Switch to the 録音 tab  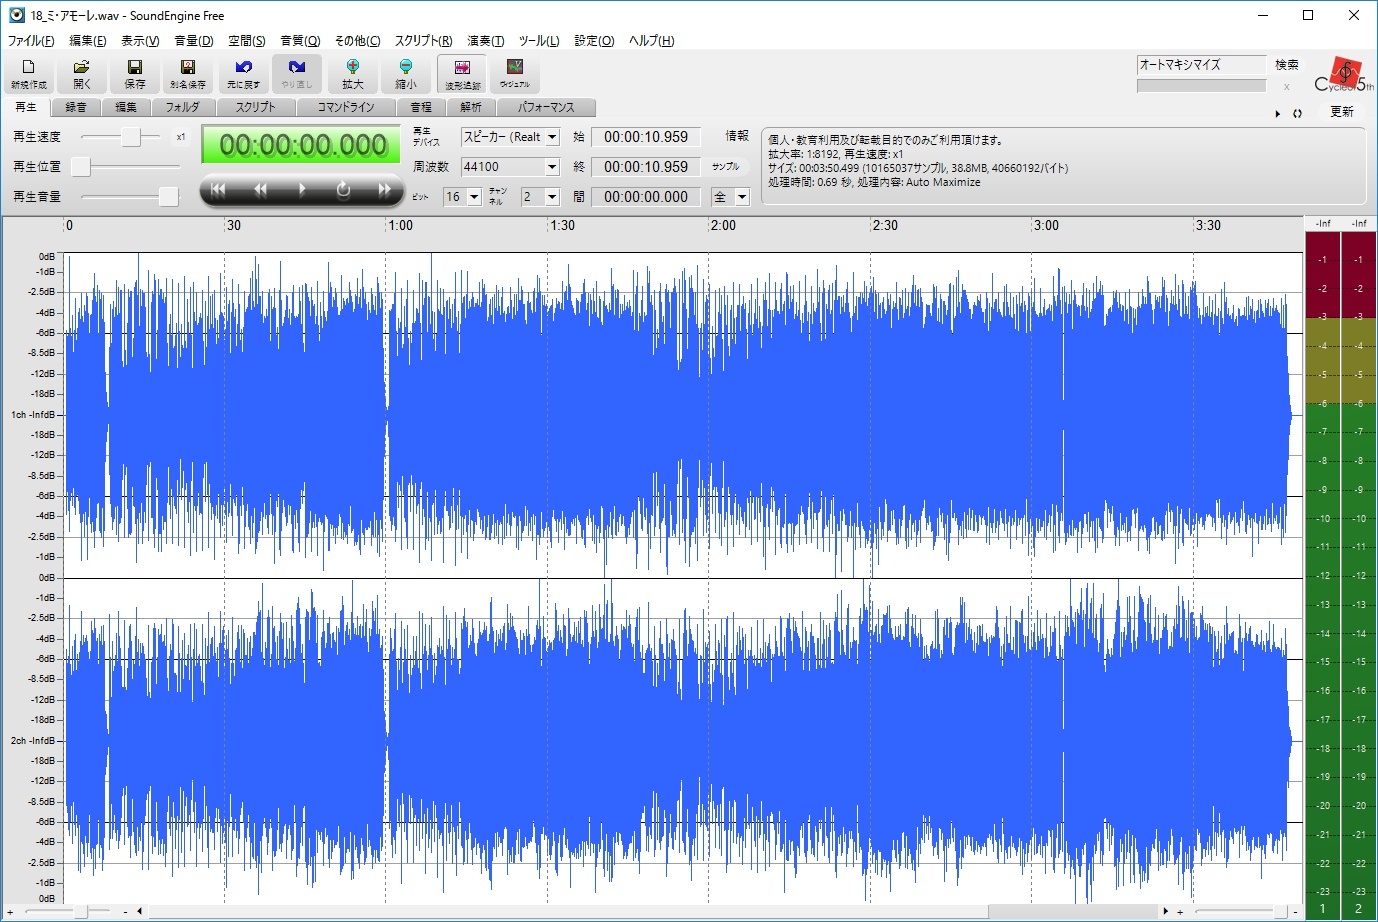click(x=76, y=107)
